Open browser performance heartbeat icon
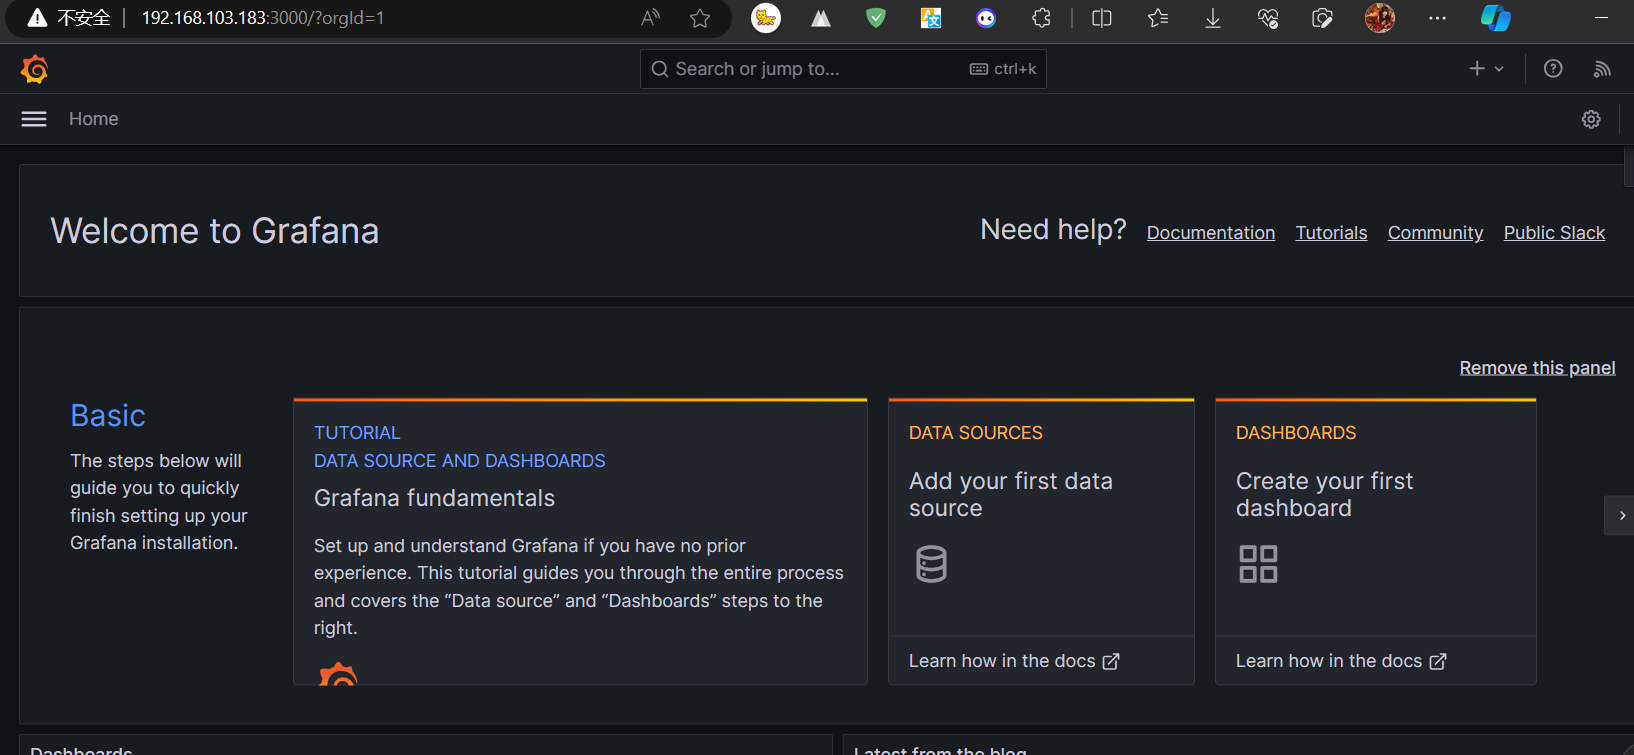1634x755 pixels. [x=1268, y=18]
